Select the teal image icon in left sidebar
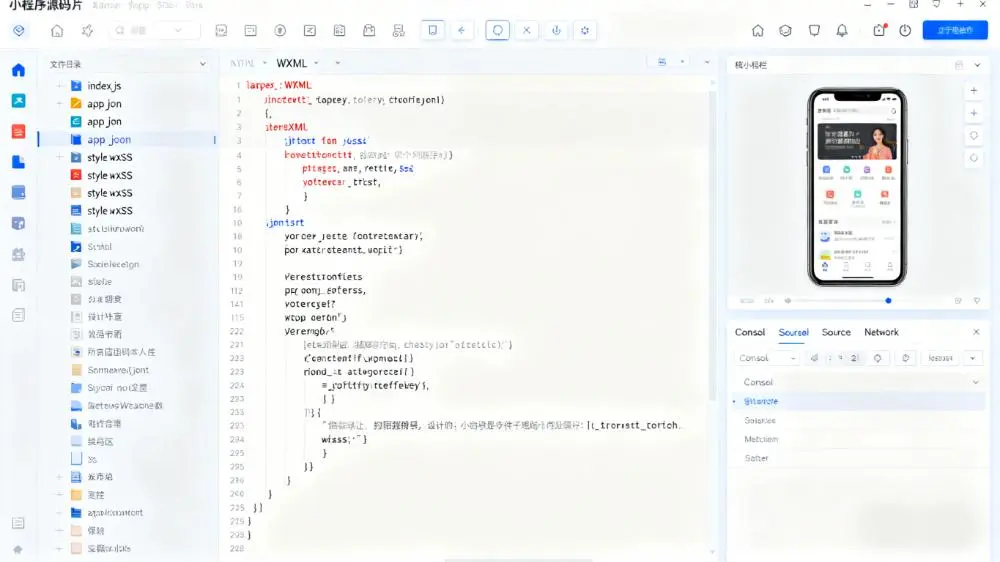Image resolution: width=1000 pixels, height=562 pixels. click(x=18, y=101)
